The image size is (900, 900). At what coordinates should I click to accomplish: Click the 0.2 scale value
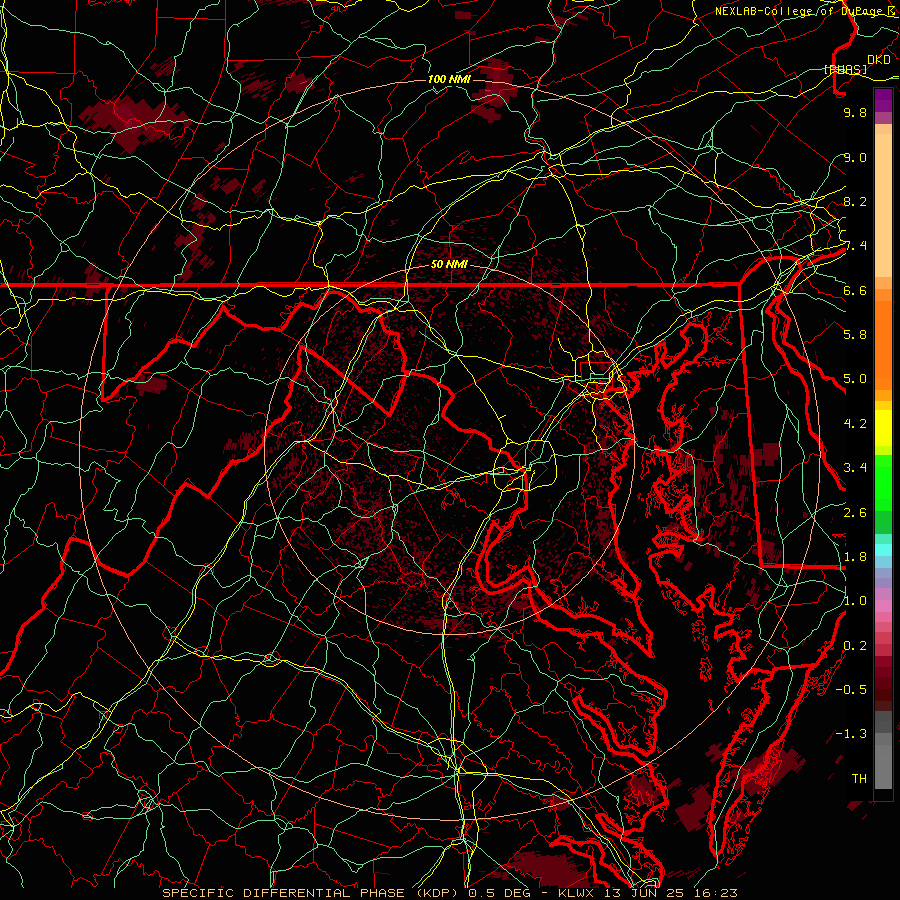[x=855, y=646]
